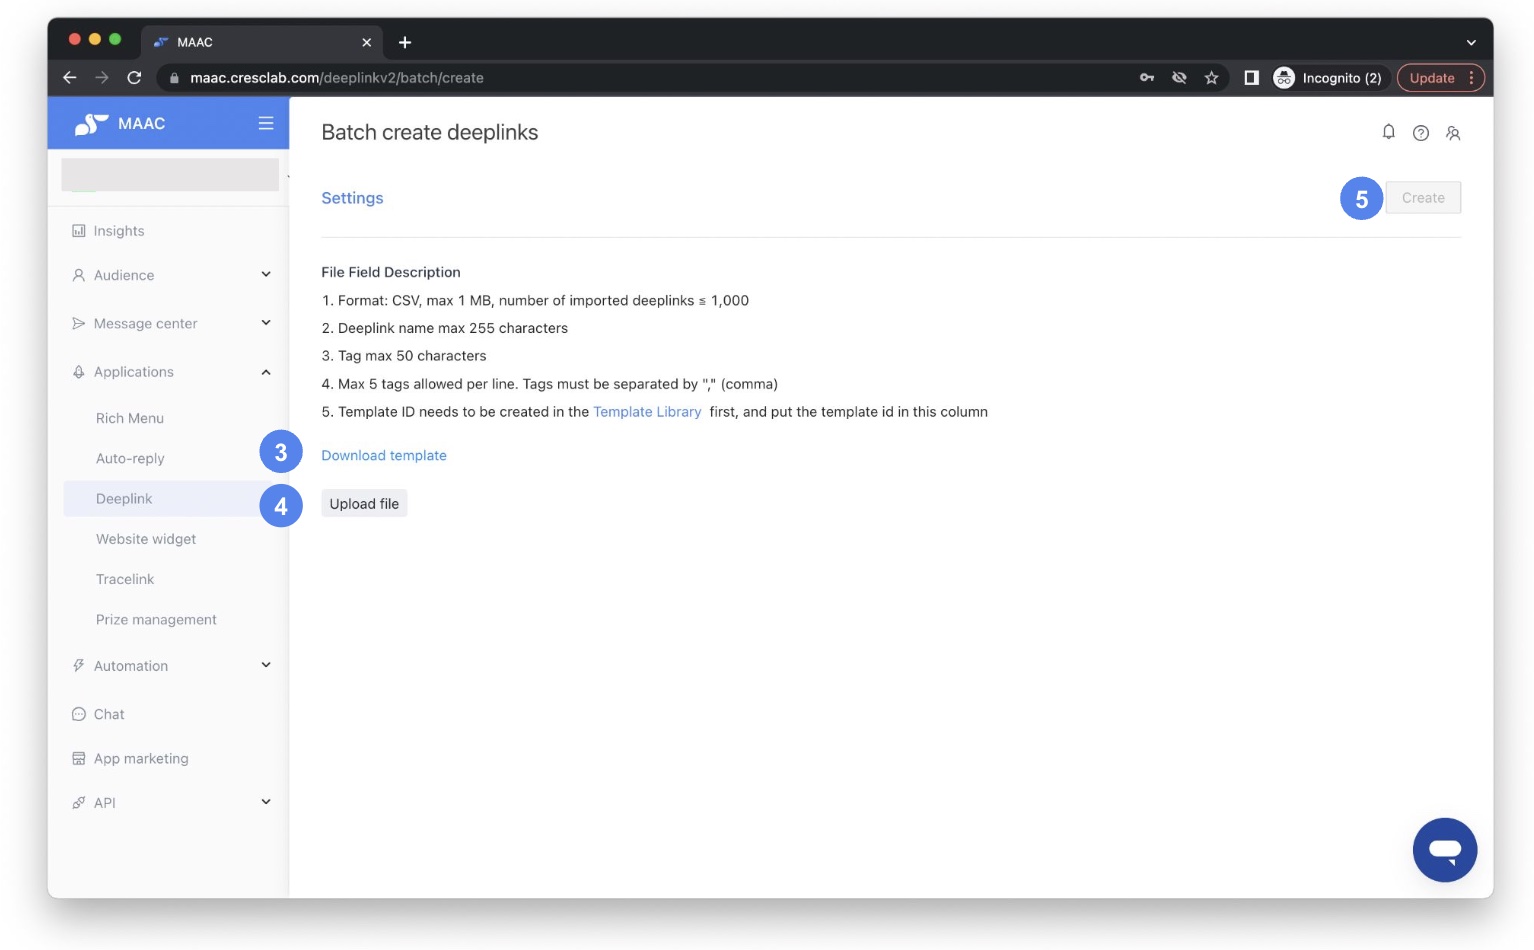This screenshot has height=950, width=1534.
Task: Click the Upload file button
Action: (x=364, y=503)
